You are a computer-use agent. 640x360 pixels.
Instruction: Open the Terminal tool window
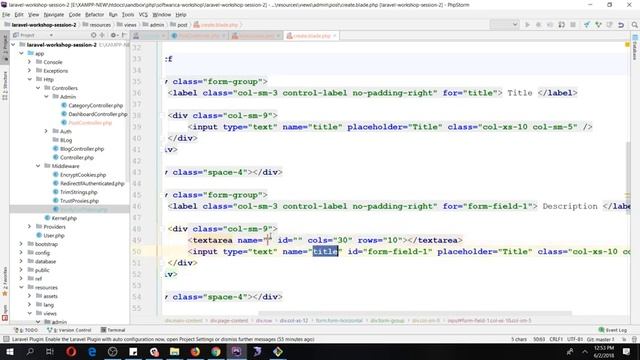point(113,330)
